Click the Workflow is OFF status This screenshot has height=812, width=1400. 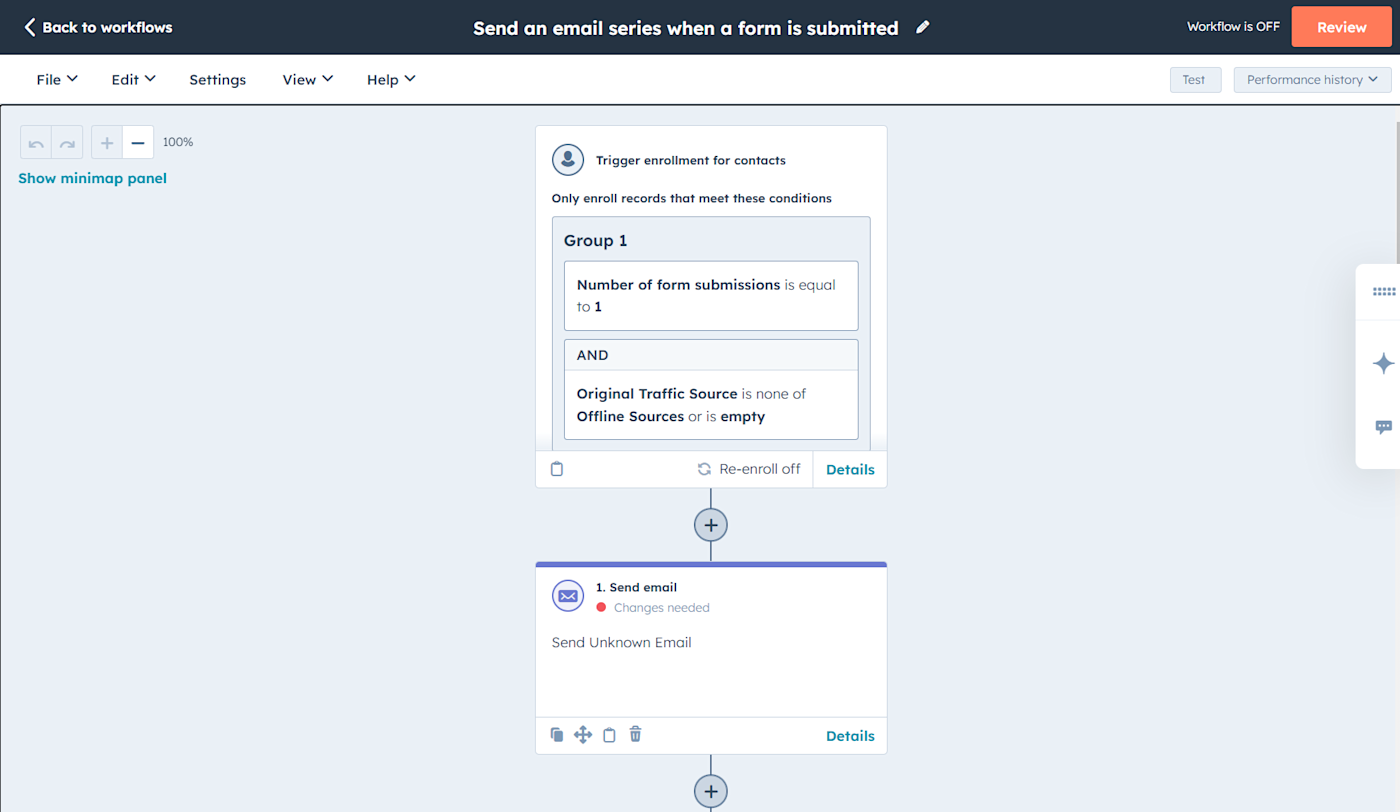pos(1233,27)
